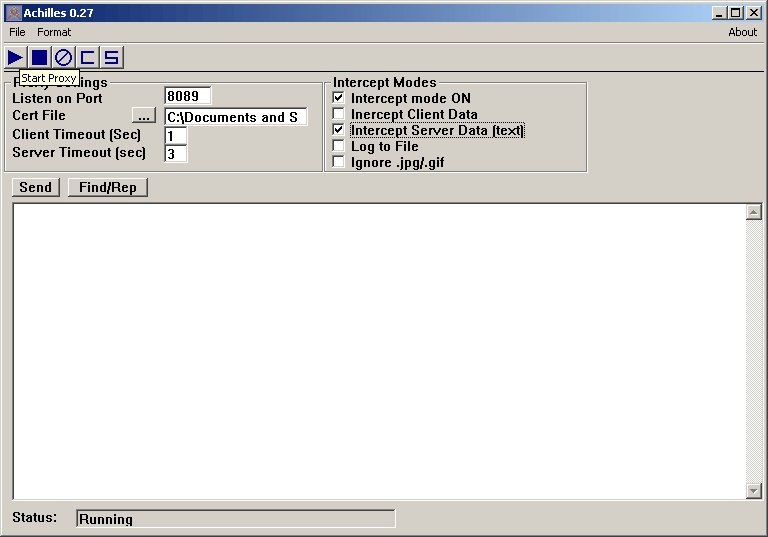Screen dimensions: 768x537
Task: Click the Client Timeout input field
Action: pyautogui.click(x=176, y=135)
